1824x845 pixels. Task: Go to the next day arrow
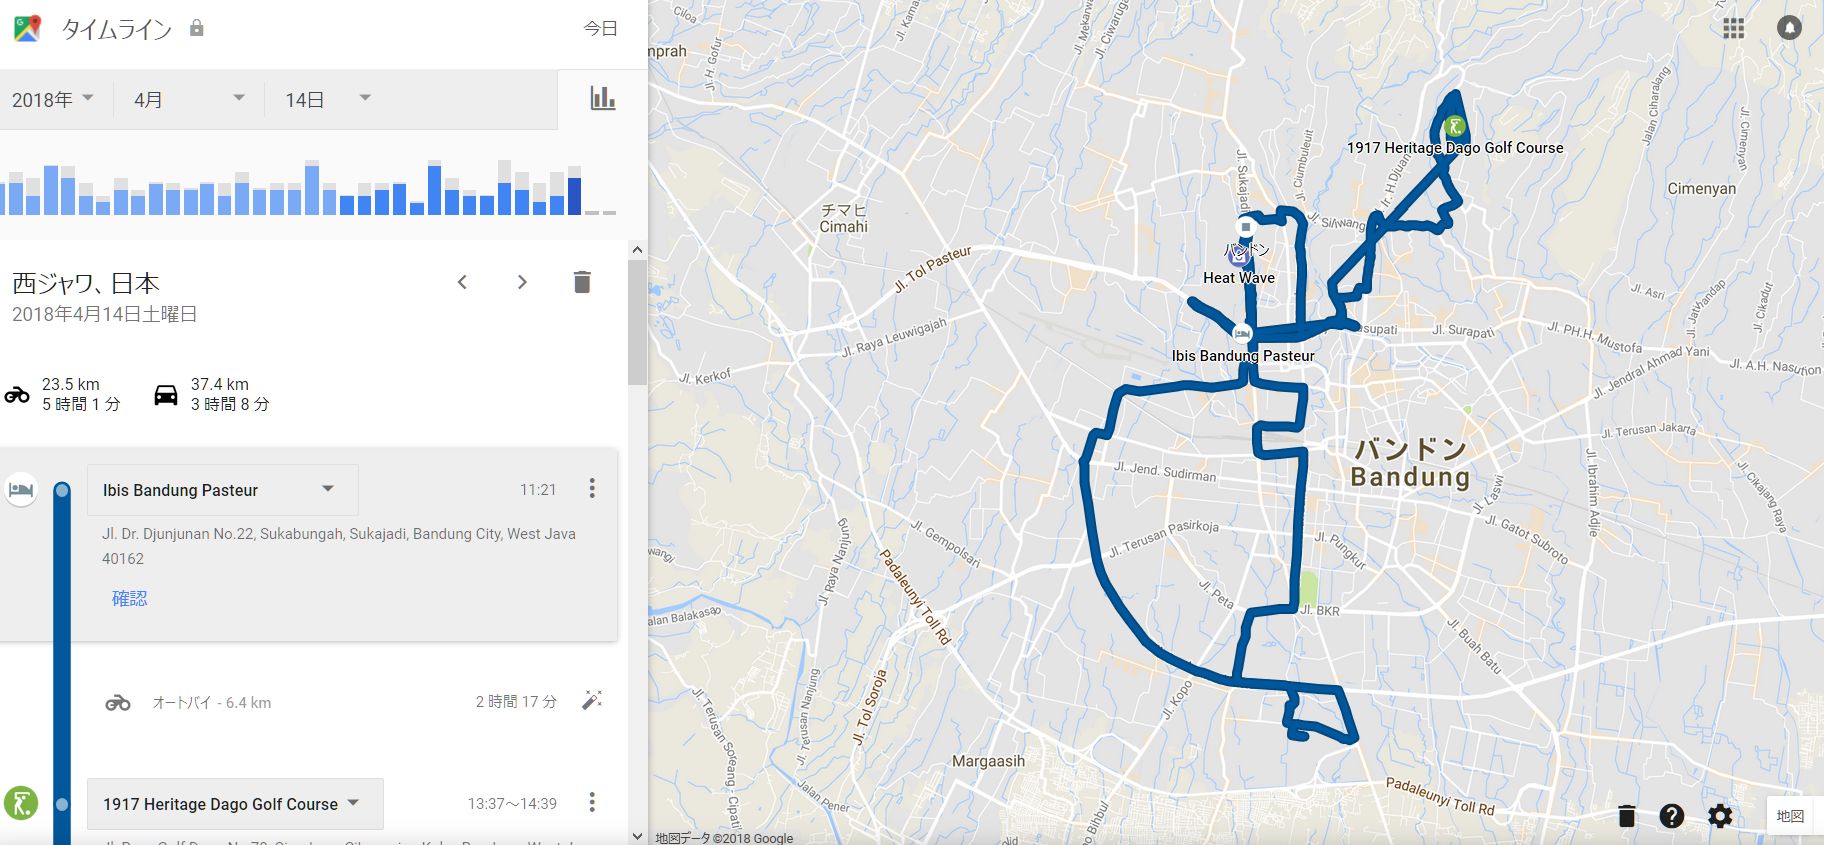522,282
